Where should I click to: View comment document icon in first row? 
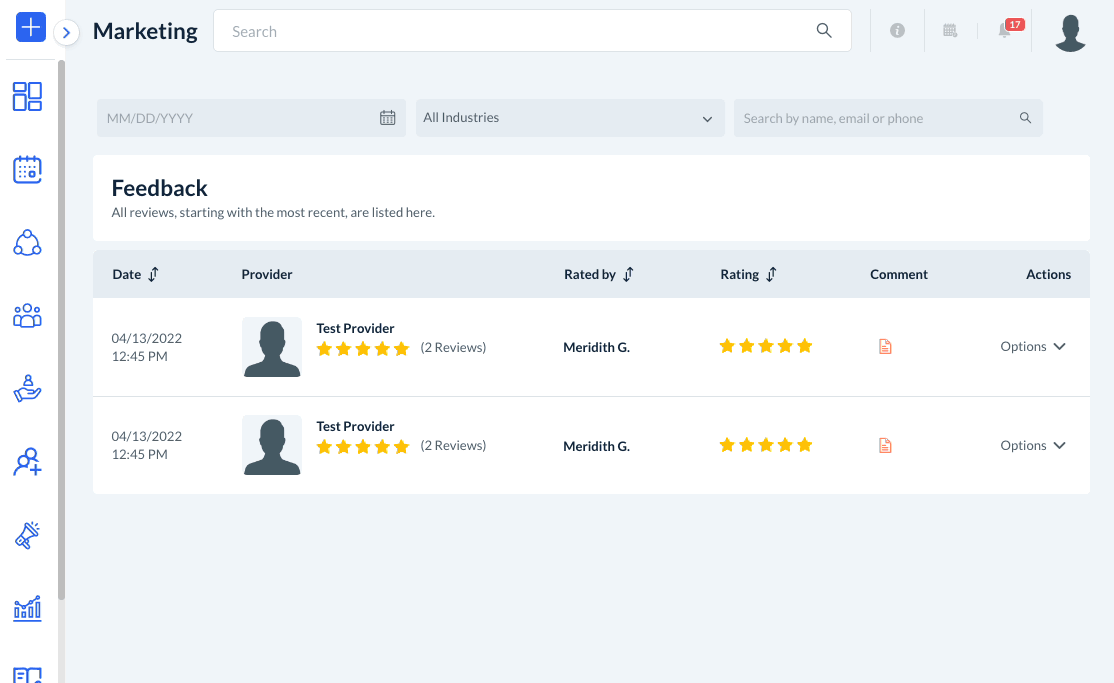tap(884, 347)
